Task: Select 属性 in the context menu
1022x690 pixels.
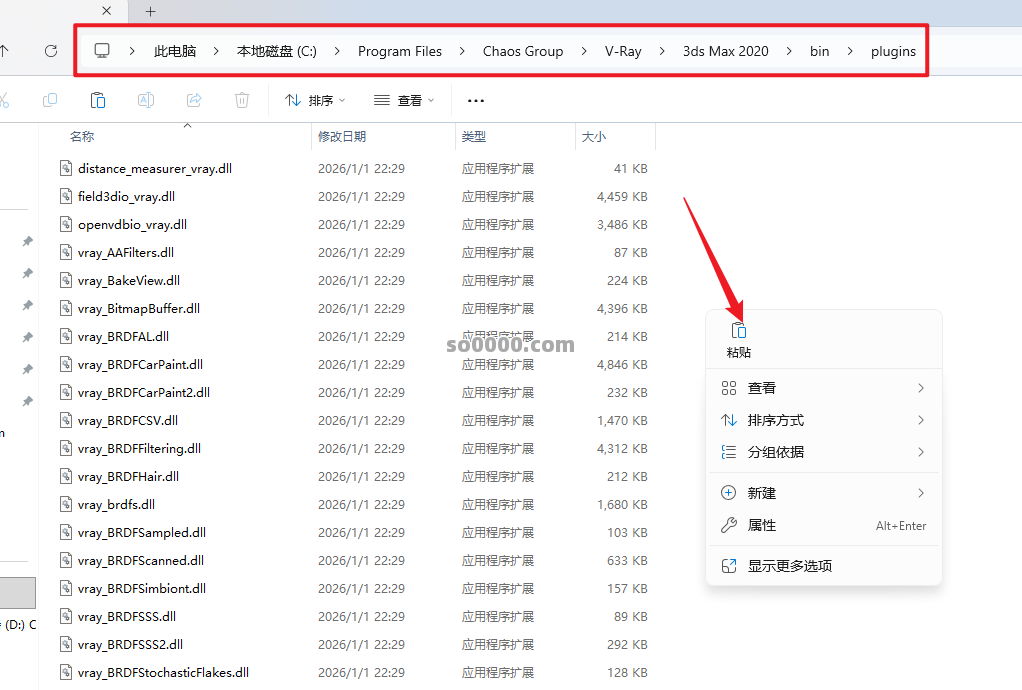Action: coord(762,525)
